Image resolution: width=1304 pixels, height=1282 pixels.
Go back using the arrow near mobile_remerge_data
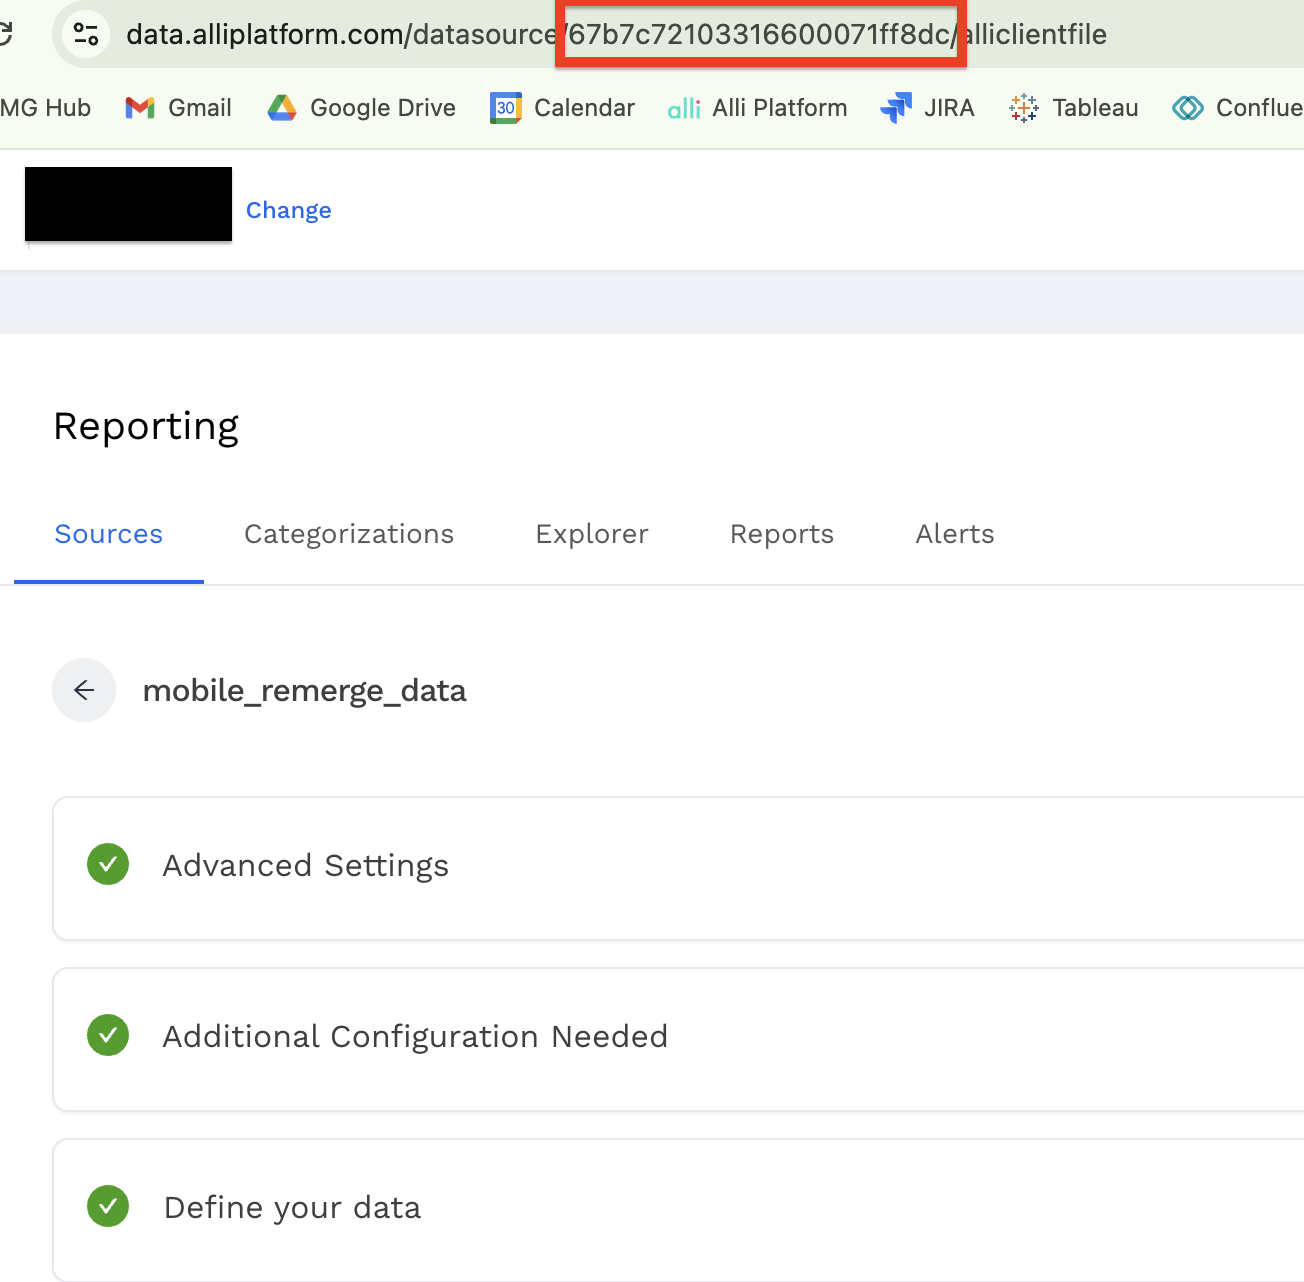(x=84, y=690)
